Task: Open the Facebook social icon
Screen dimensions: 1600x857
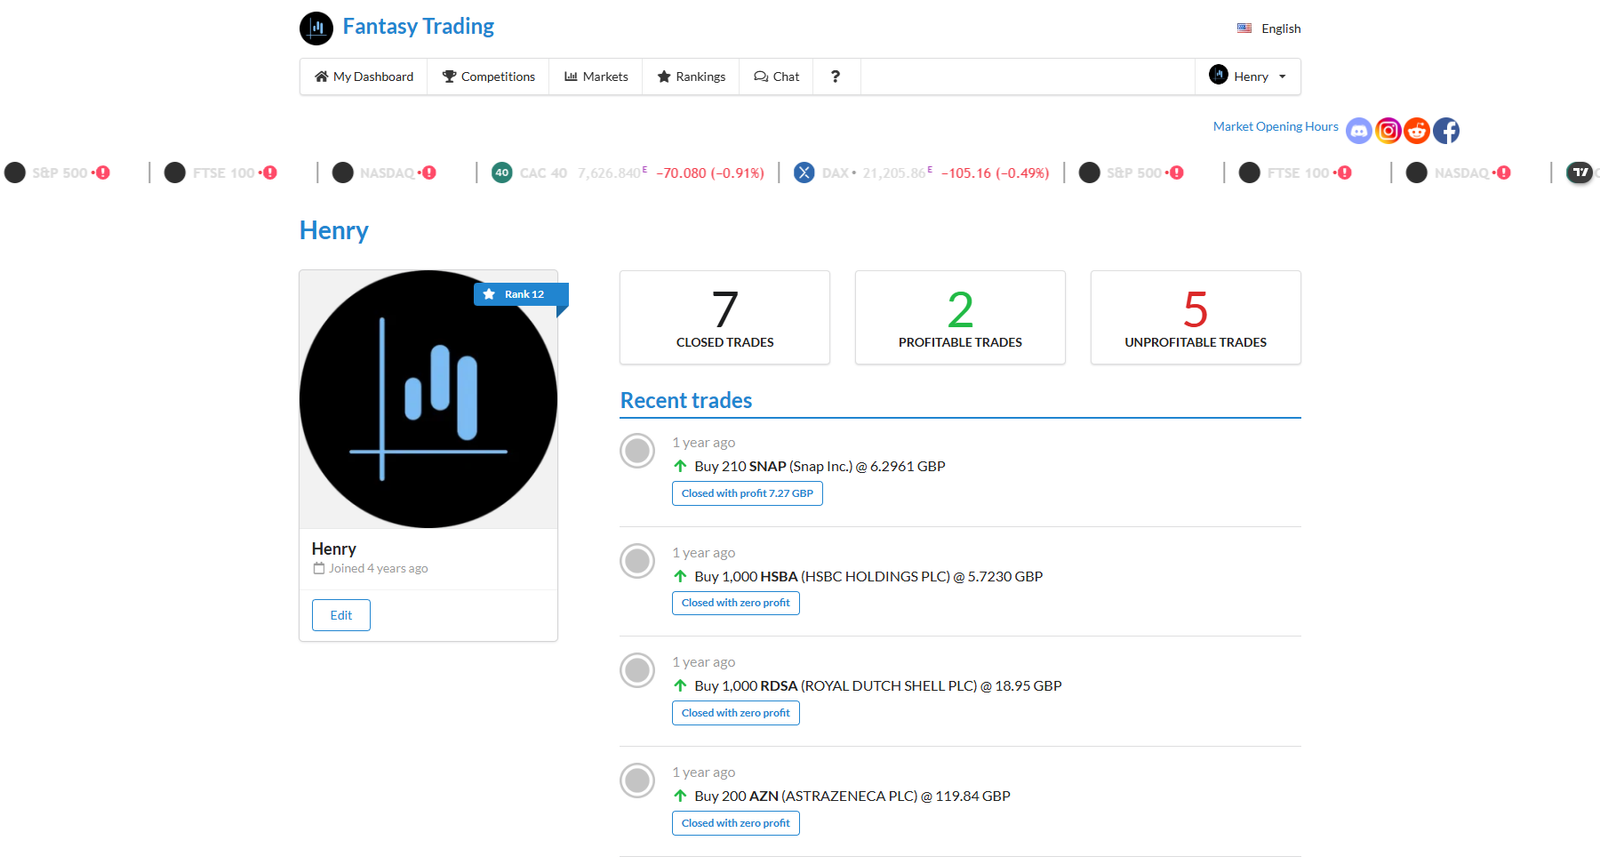Action: click(1446, 131)
